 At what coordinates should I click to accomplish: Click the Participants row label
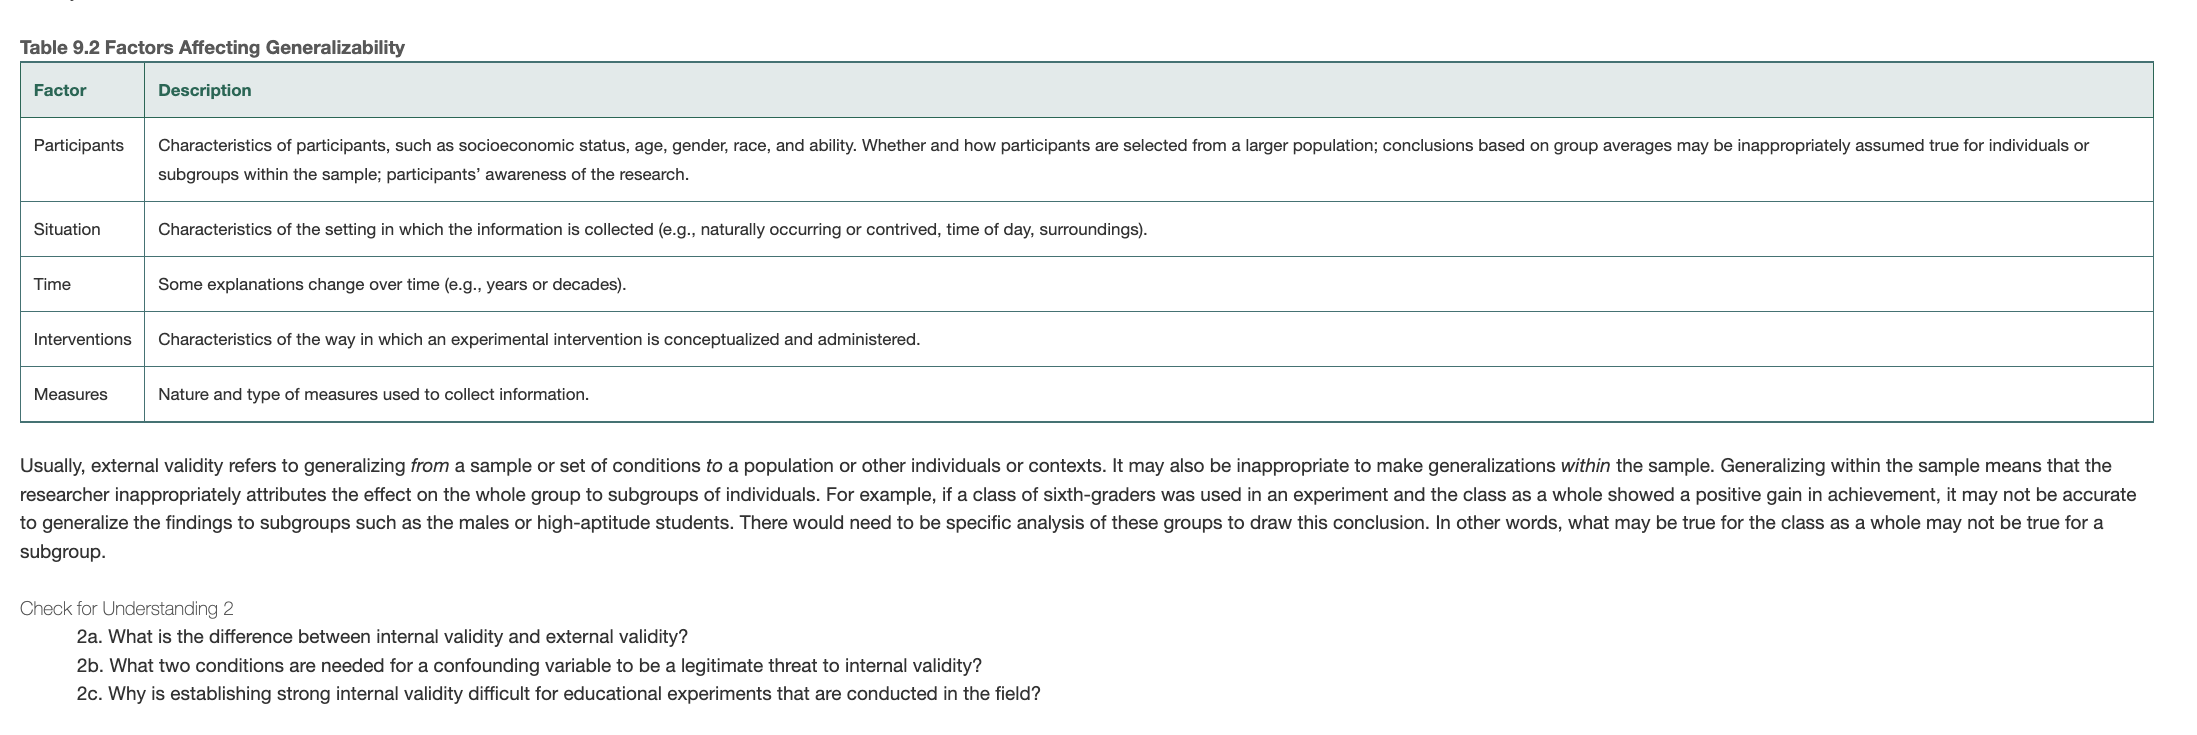click(79, 145)
